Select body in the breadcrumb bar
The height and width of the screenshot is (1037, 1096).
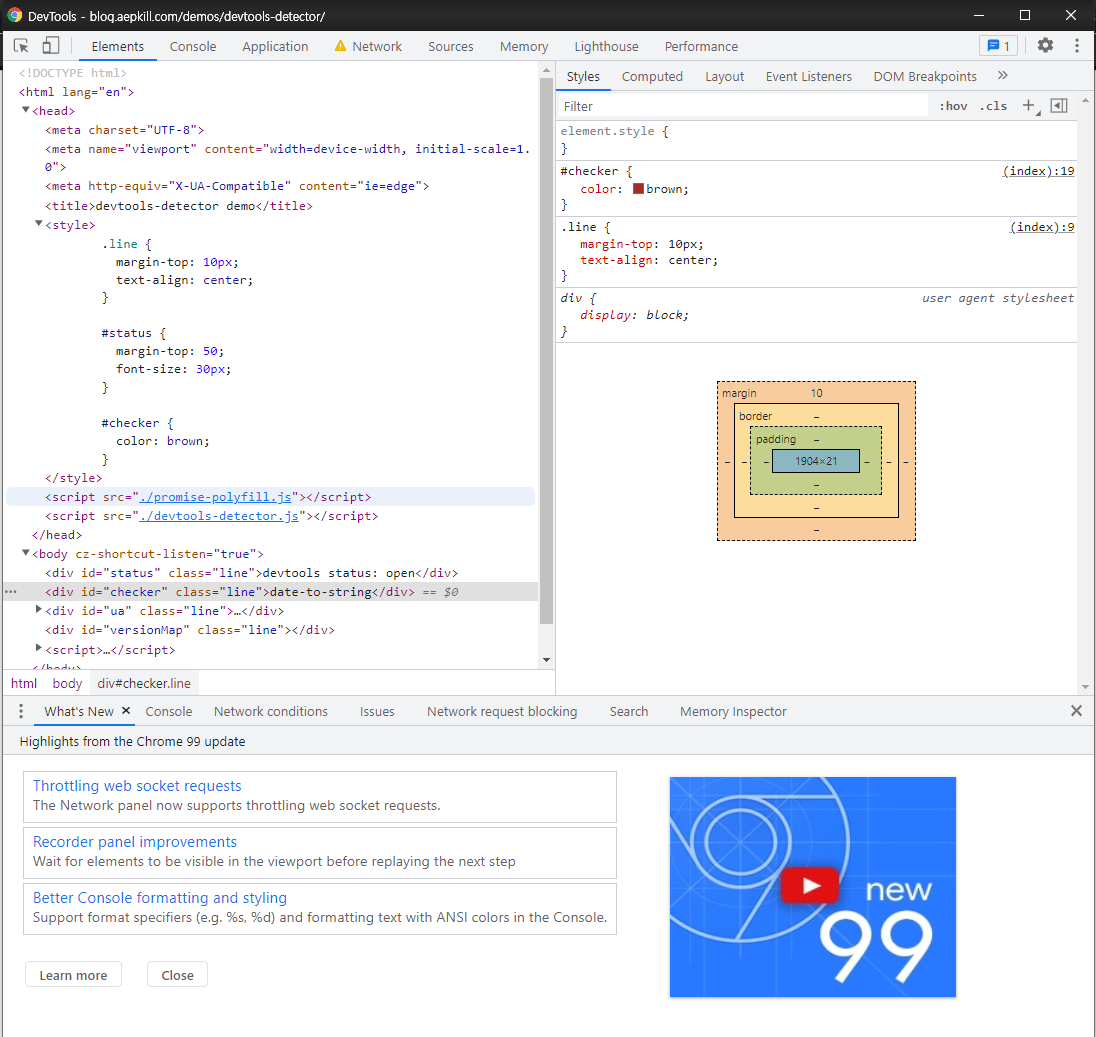[x=67, y=683]
